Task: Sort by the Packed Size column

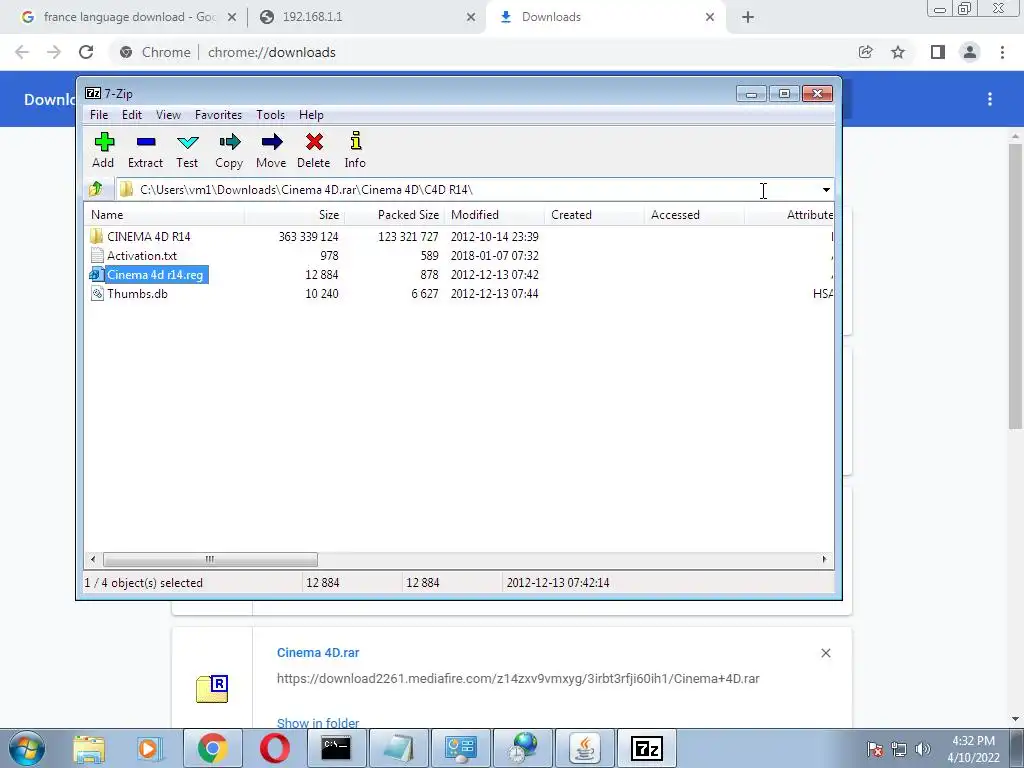Action: [x=394, y=215]
